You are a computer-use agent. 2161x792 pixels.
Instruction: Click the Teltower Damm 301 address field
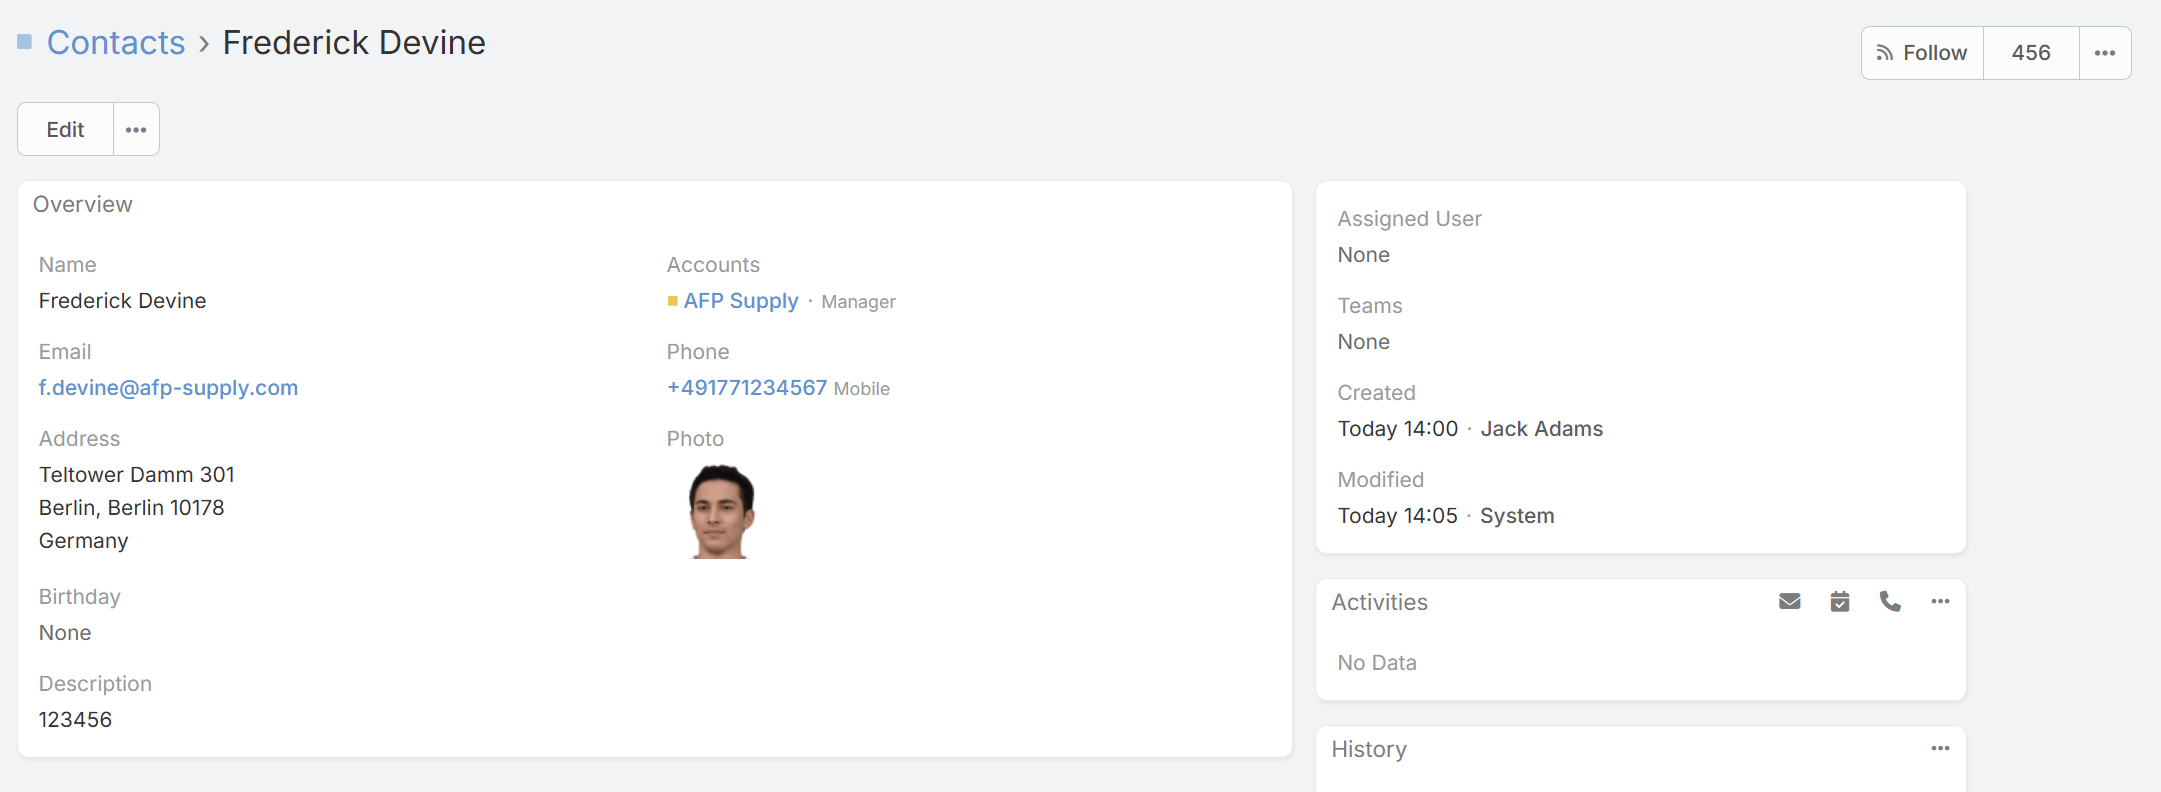pyautogui.click(x=137, y=475)
